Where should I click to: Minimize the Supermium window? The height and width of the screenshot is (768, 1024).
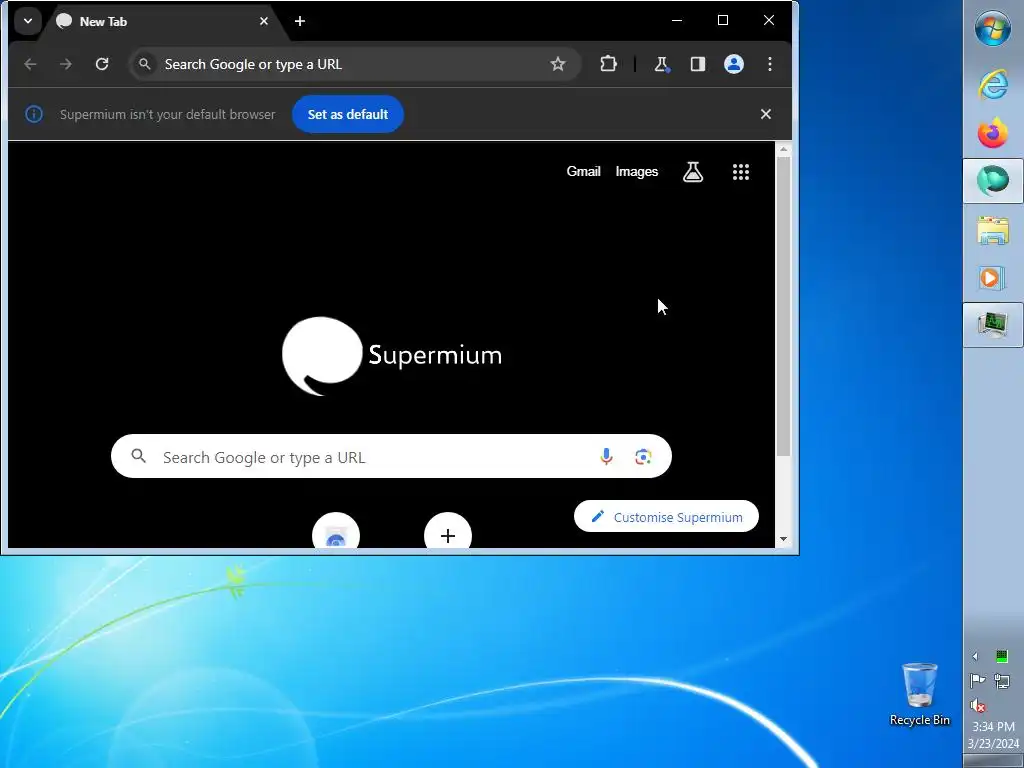(x=677, y=20)
